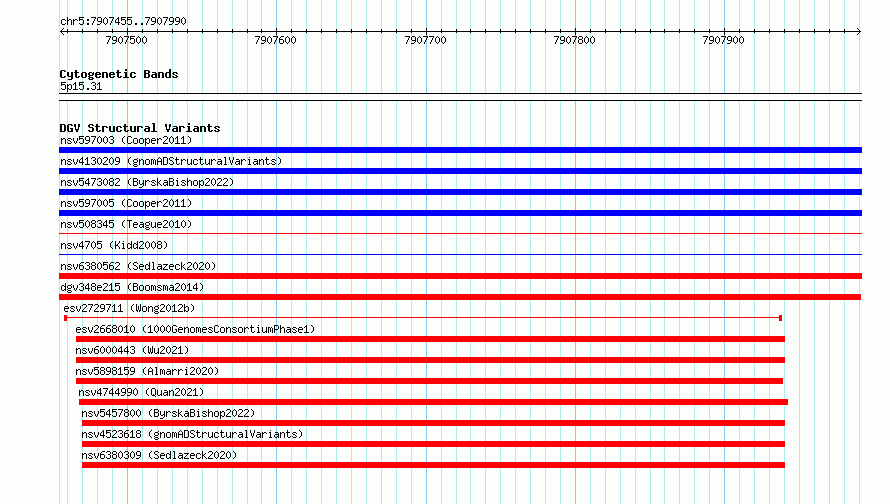The image size is (890, 504).
Task: Click the thin red capped line of esv2729711
Action: 423,318
